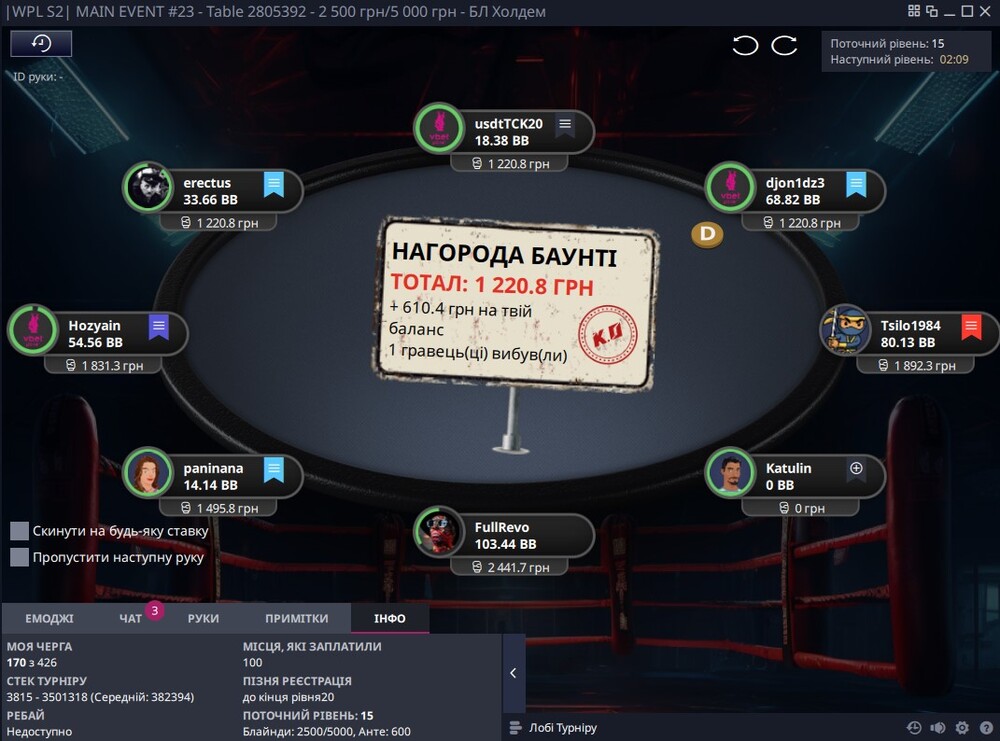Enable fold to any bet checkbox
Viewport: 1000px width, 741px height.
[20, 531]
